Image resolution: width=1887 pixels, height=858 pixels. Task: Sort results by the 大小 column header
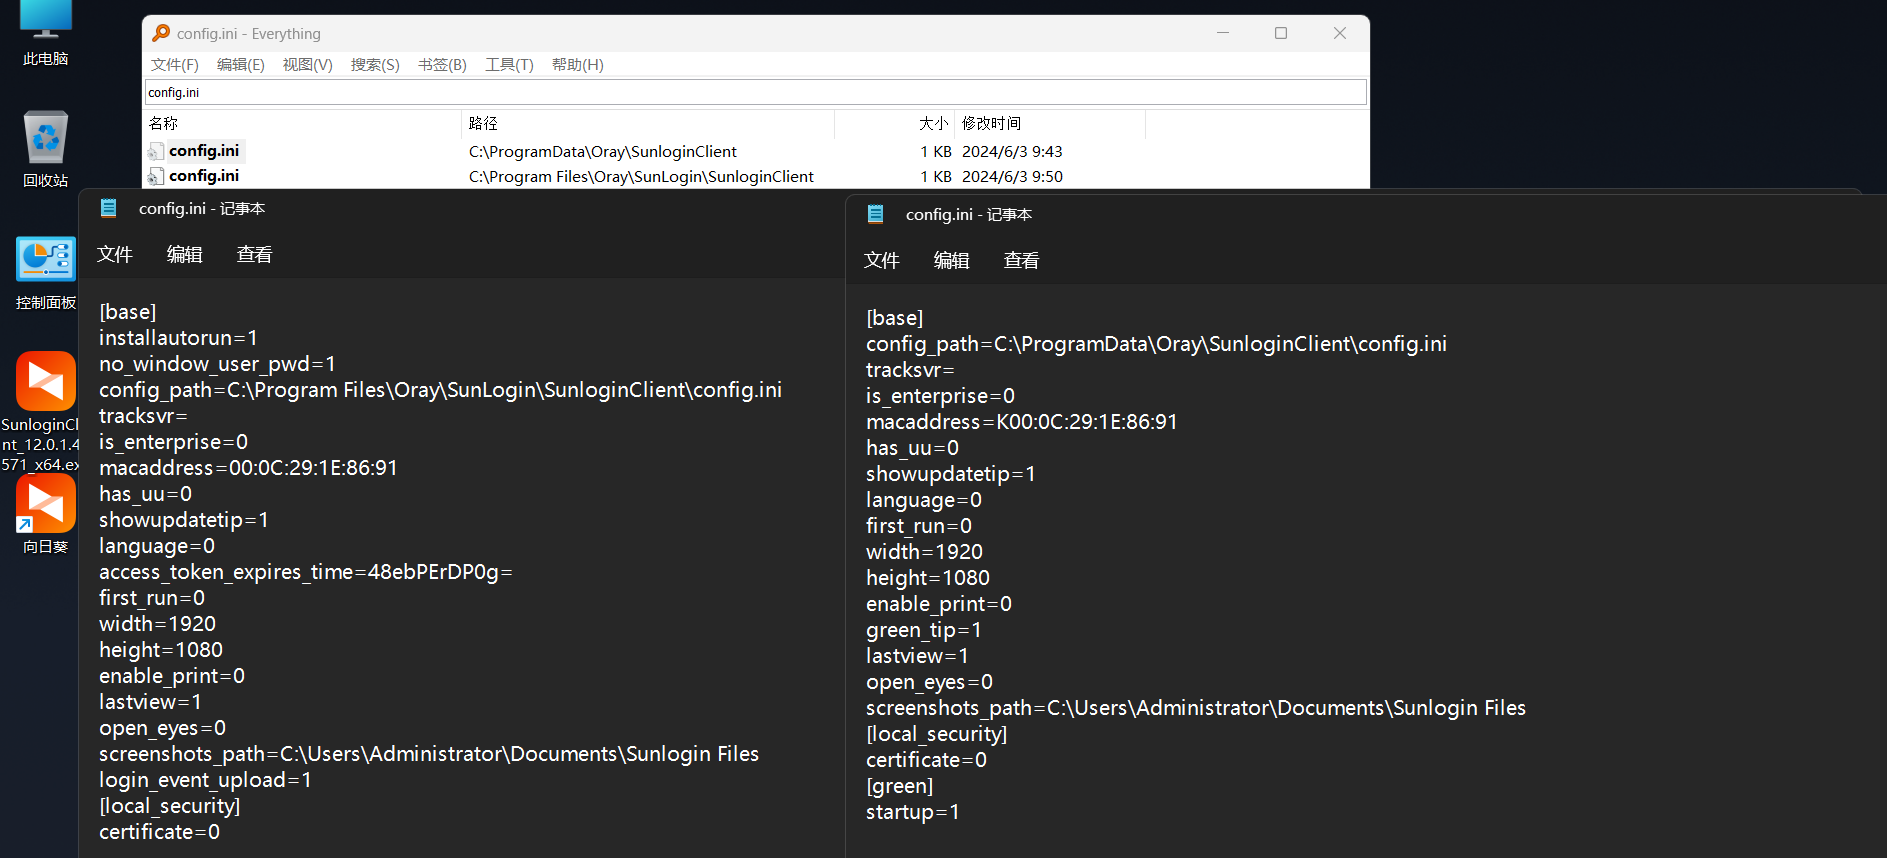[x=895, y=123]
